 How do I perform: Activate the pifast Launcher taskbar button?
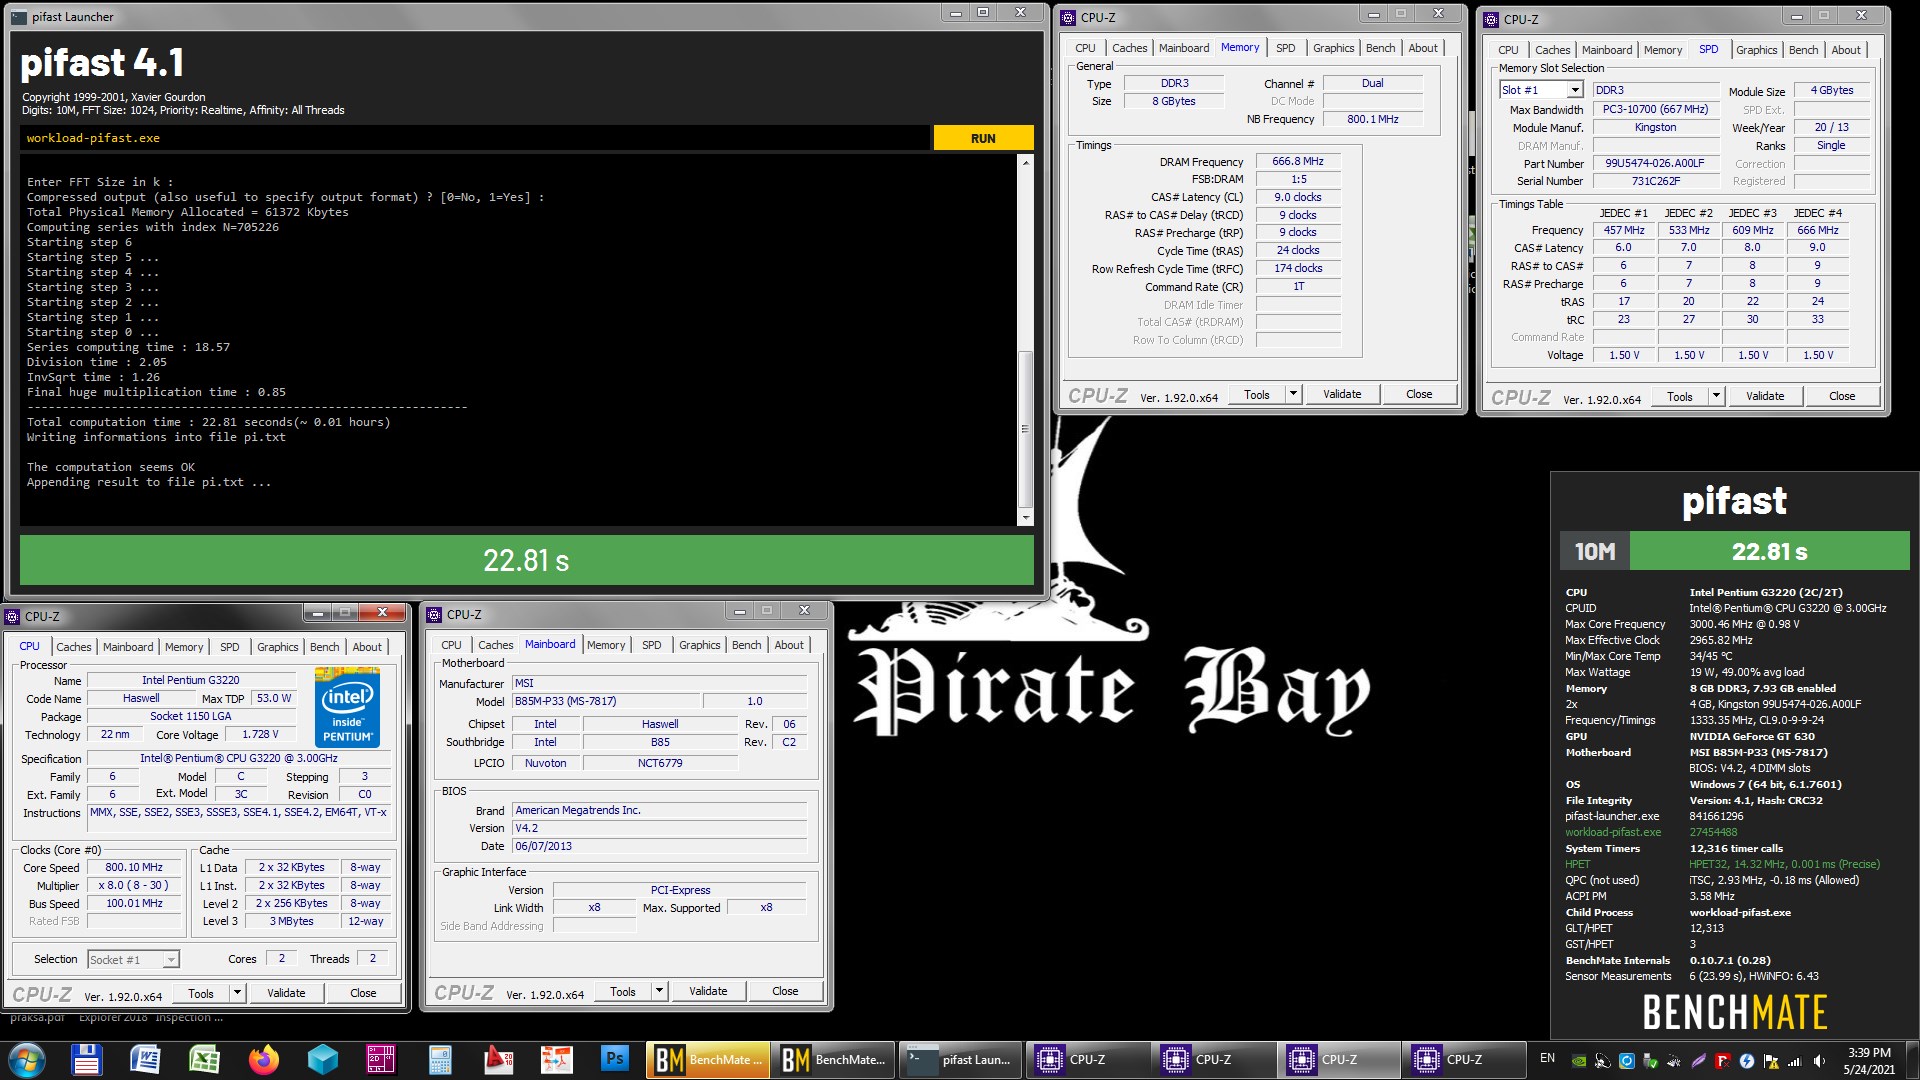tap(960, 1059)
